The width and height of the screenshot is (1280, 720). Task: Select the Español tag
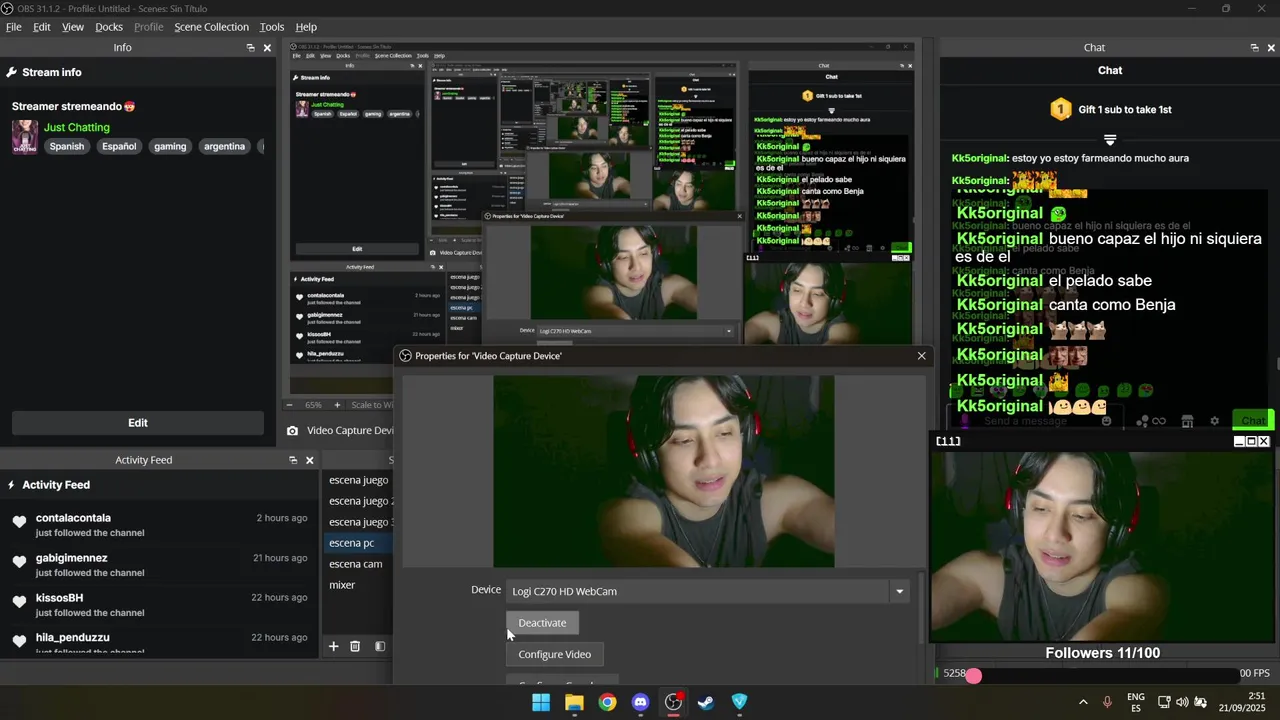[x=119, y=146]
